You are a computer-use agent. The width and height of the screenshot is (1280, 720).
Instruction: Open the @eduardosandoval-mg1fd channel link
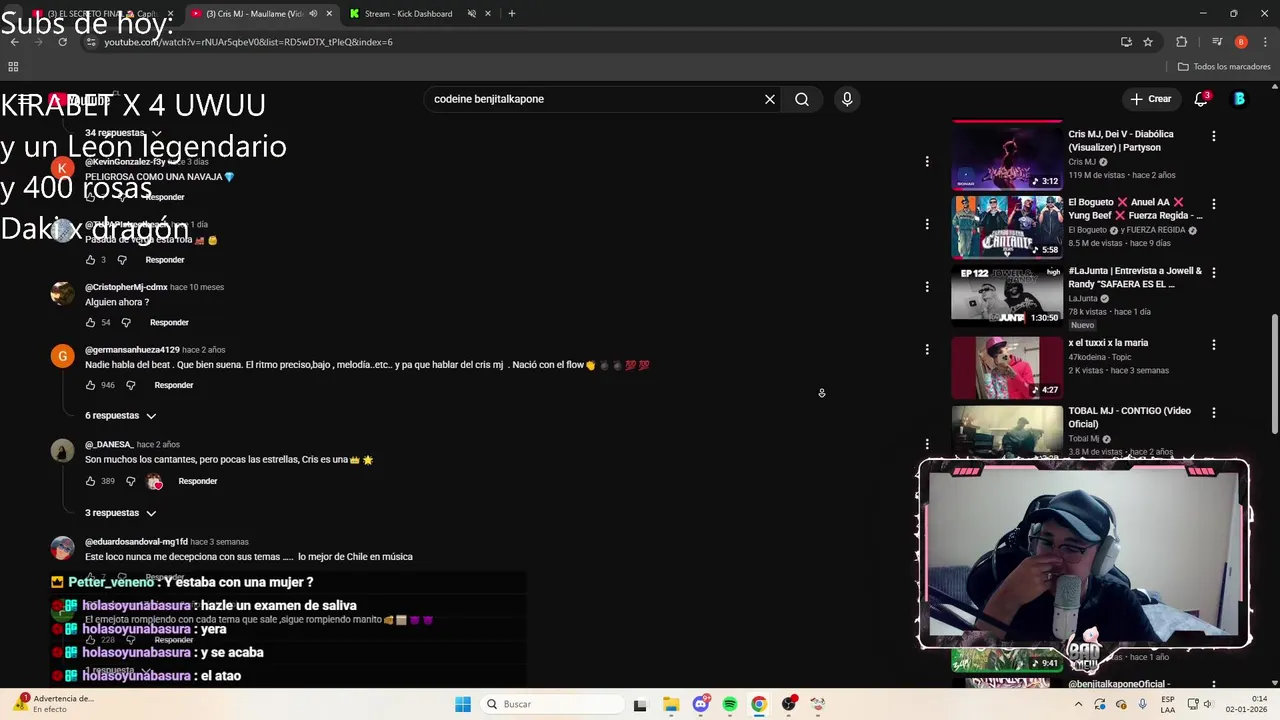click(136, 542)
